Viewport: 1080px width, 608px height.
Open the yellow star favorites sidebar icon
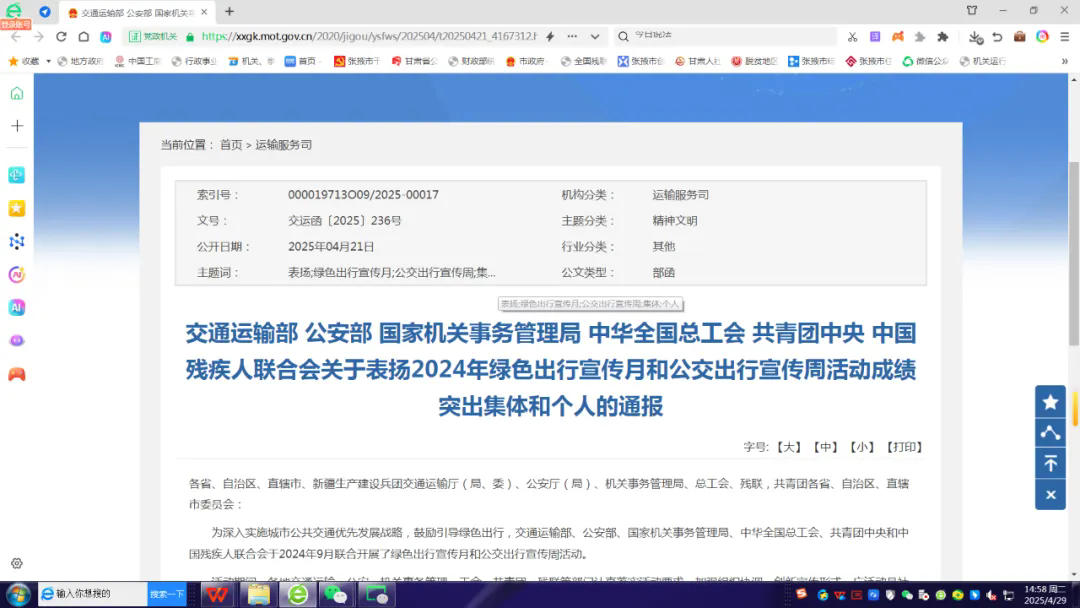(16, 208)
